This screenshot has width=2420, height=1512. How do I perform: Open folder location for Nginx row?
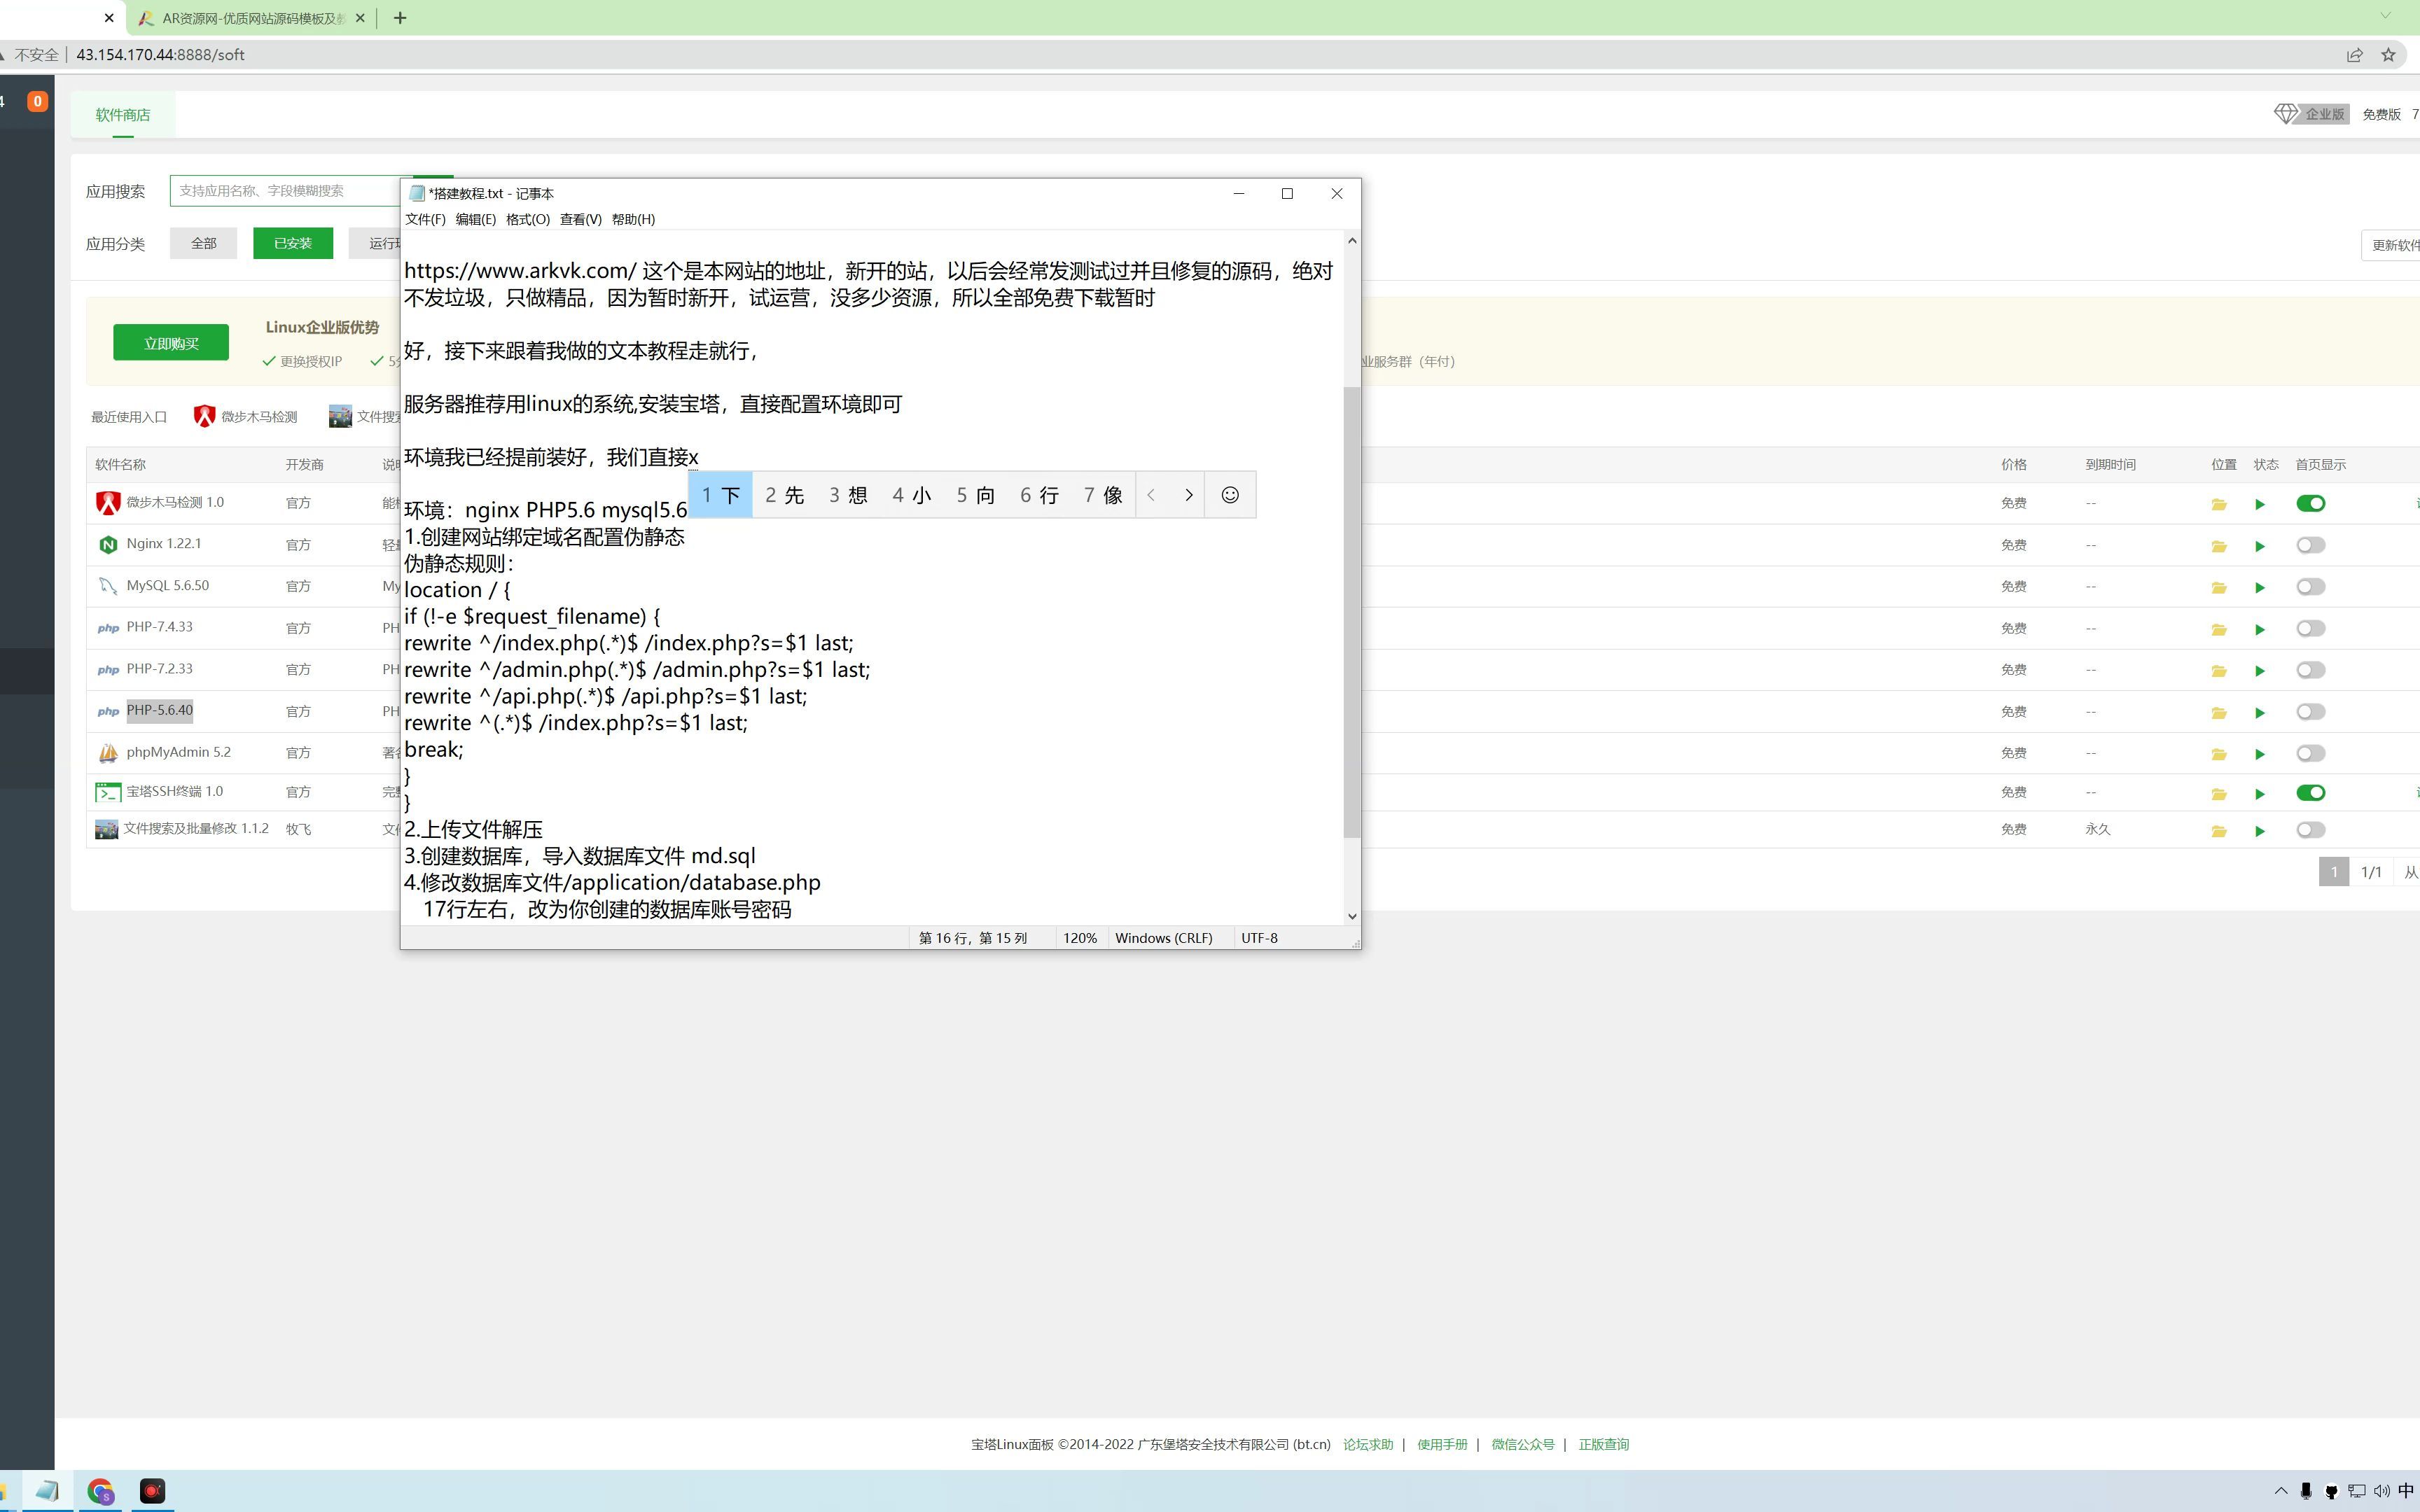[x=2219, y=546]
